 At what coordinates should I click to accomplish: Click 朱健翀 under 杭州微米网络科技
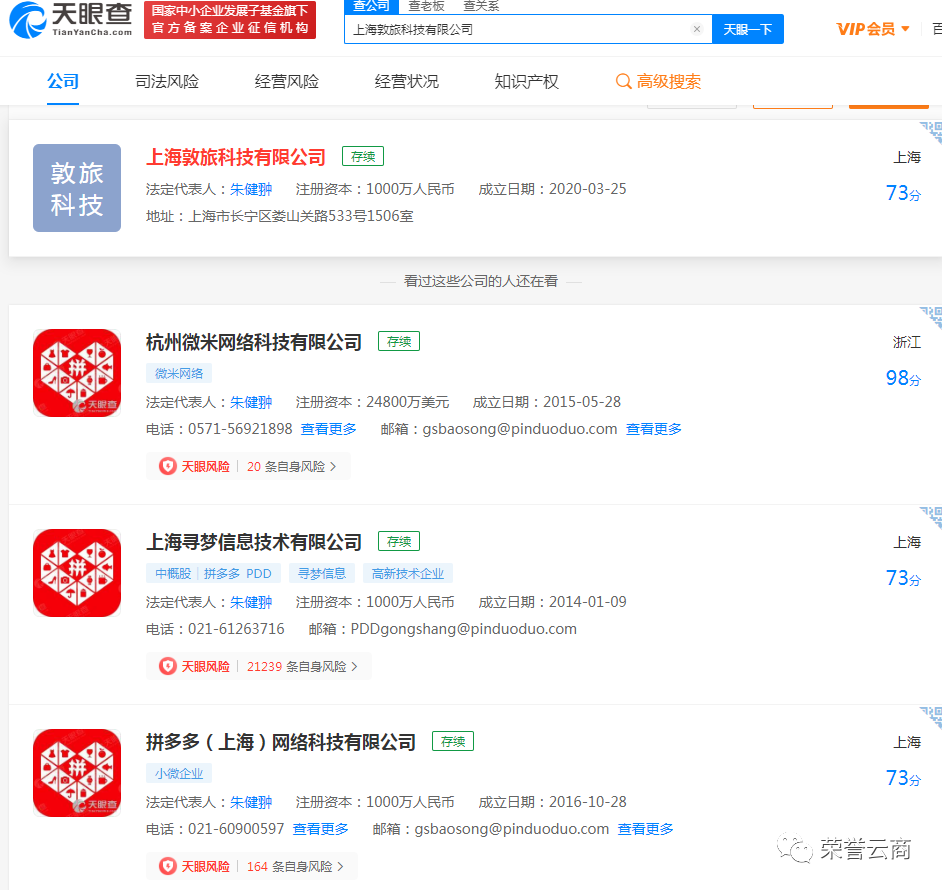[x=251, y=402]
